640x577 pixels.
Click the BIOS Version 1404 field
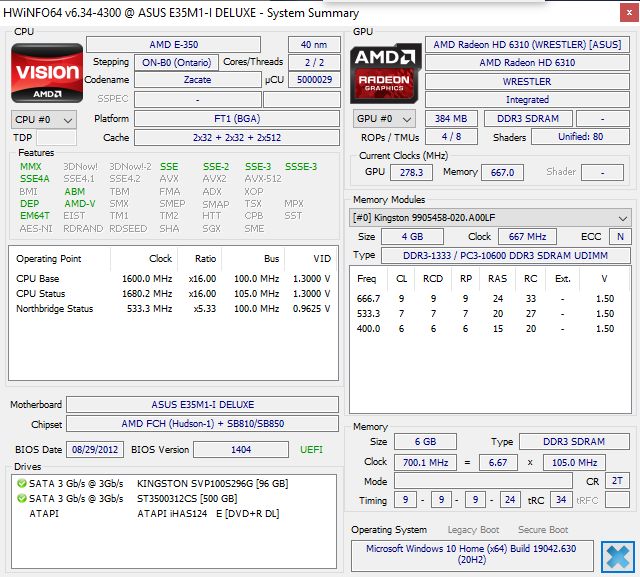point(241,450)
